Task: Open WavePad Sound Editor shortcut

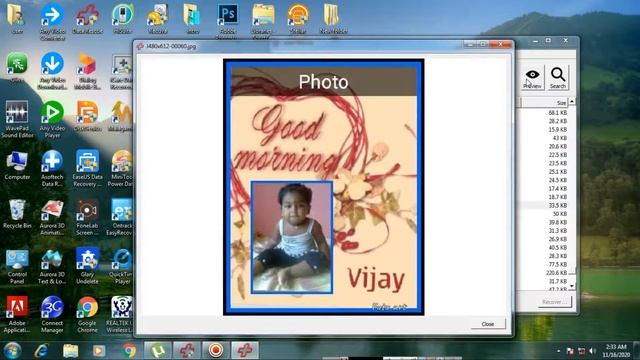Action: 17,118
